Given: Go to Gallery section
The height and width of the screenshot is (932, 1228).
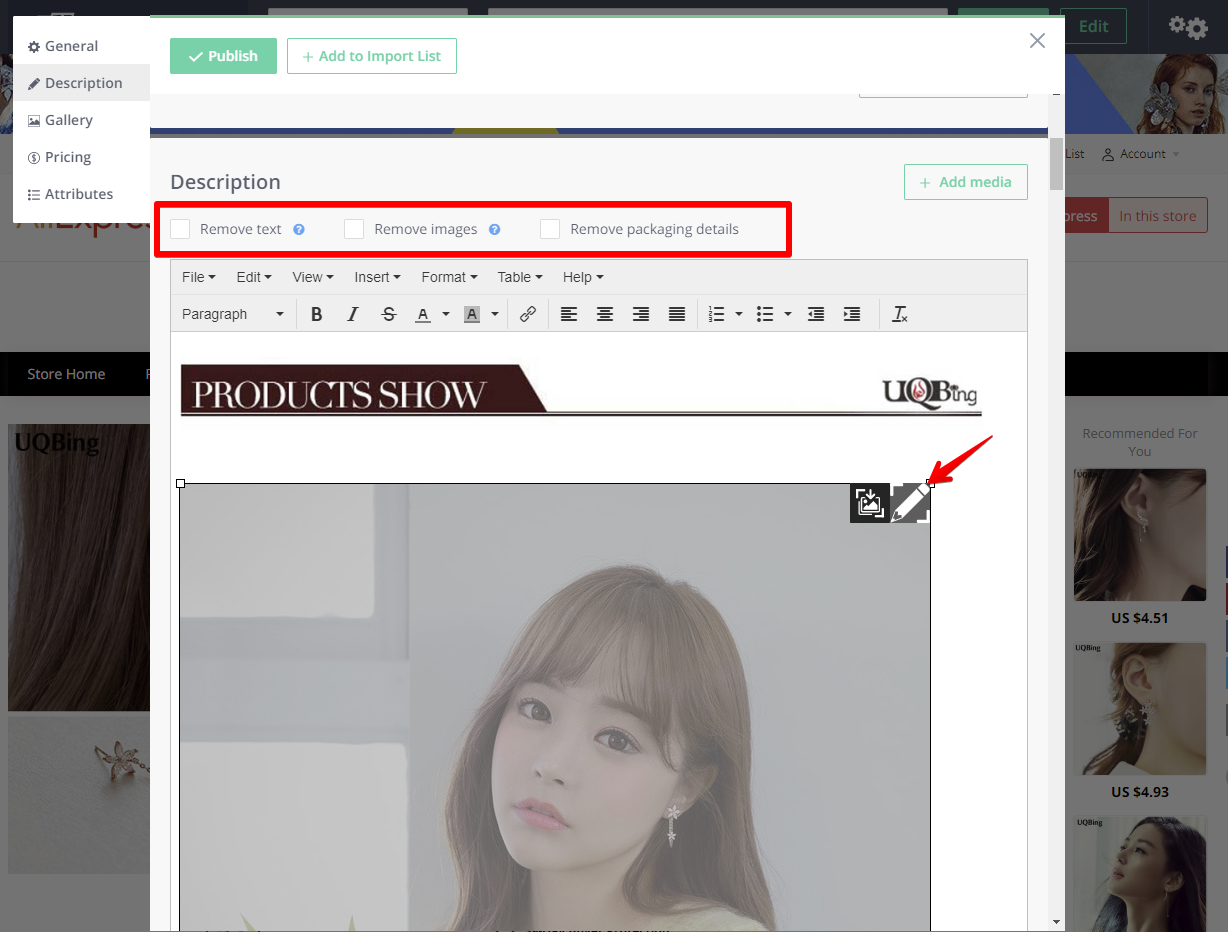Looking at the screenshot, I should coord(81,120).
